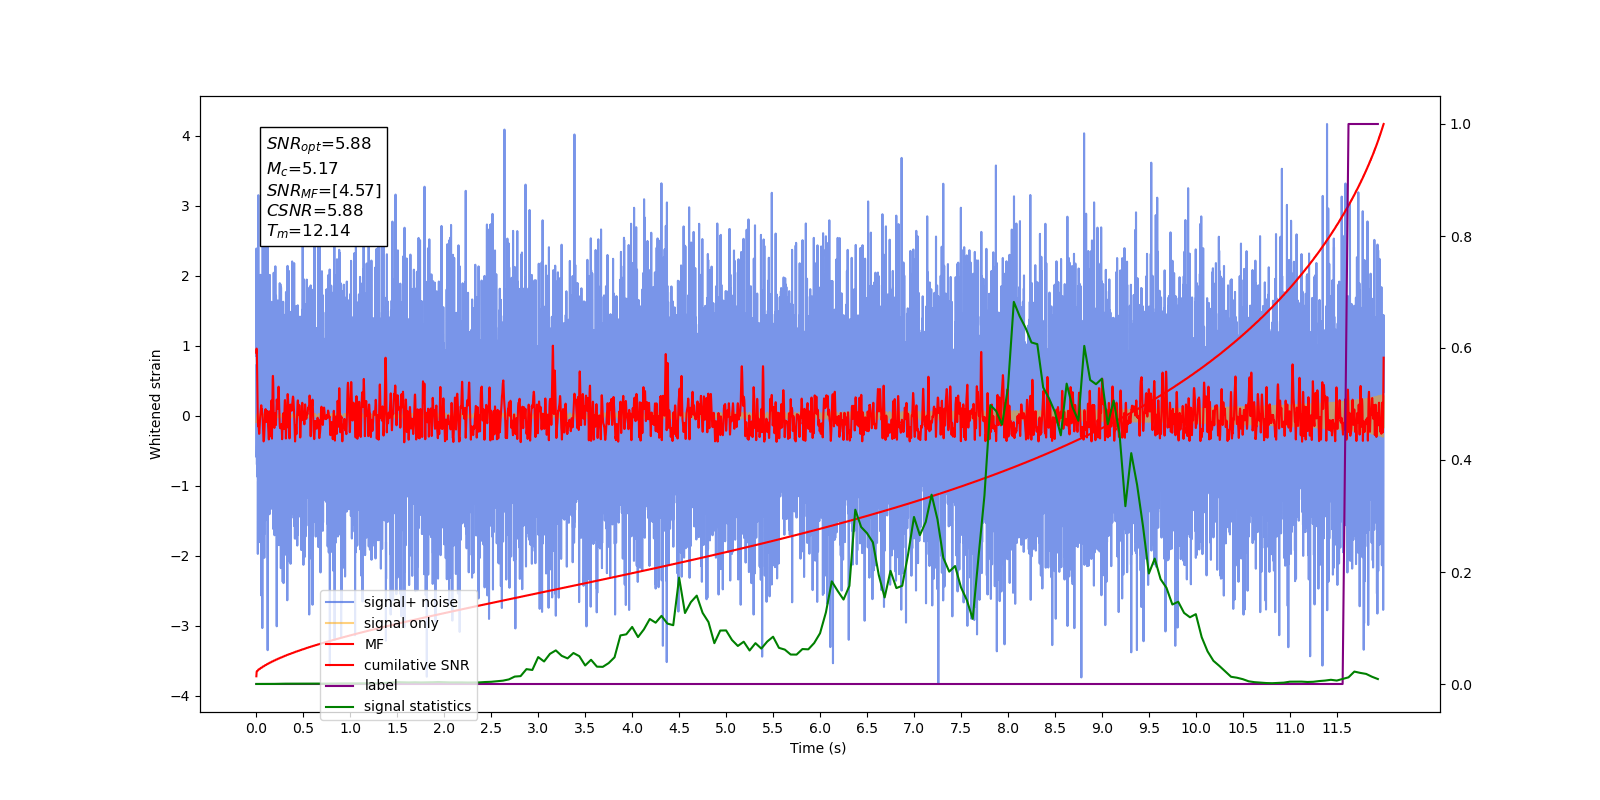Click the −4 tick on the left axis
This screenshot has width=1600, height=800.
[181, 696]
